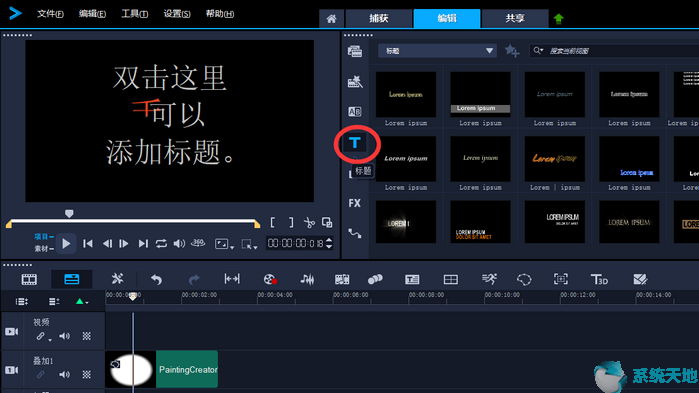Click the preview scrubber handle
The image size is (699, 393).
point(69,214)
